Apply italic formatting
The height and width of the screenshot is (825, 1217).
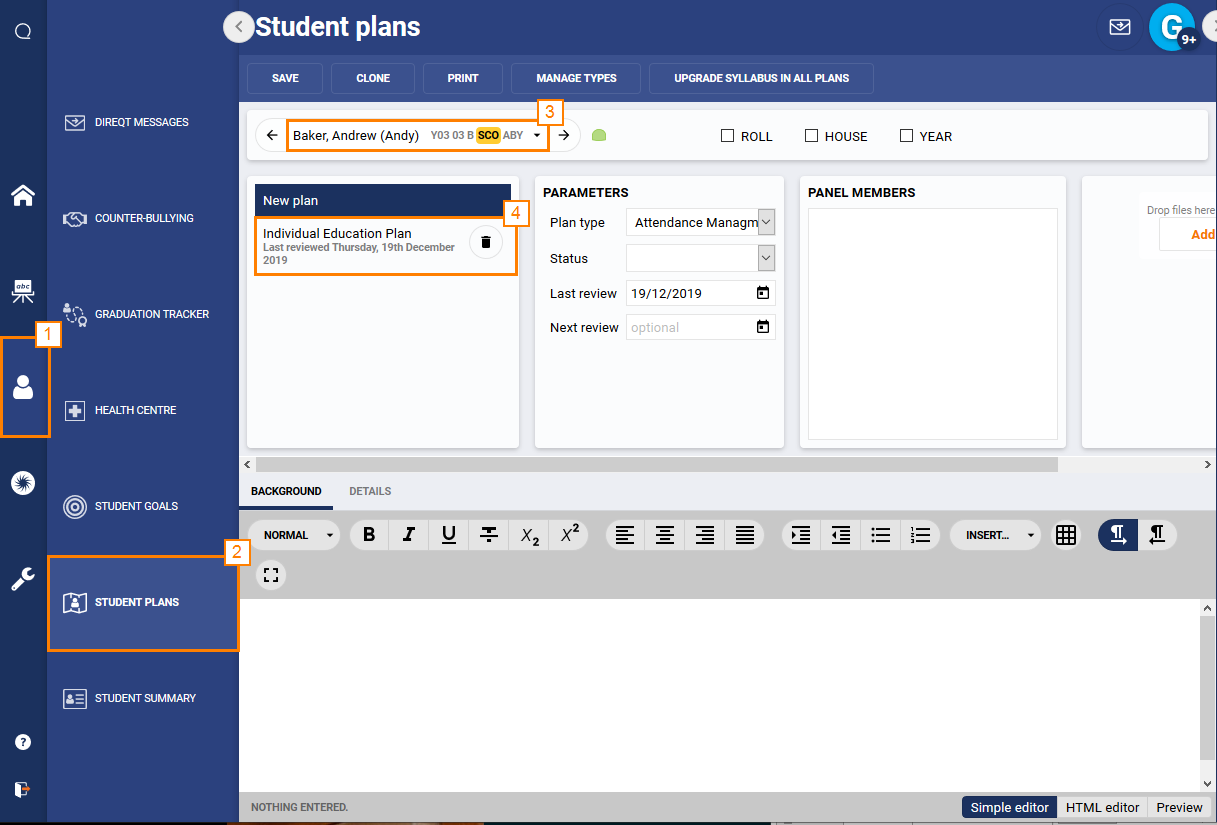coord(408,535)
